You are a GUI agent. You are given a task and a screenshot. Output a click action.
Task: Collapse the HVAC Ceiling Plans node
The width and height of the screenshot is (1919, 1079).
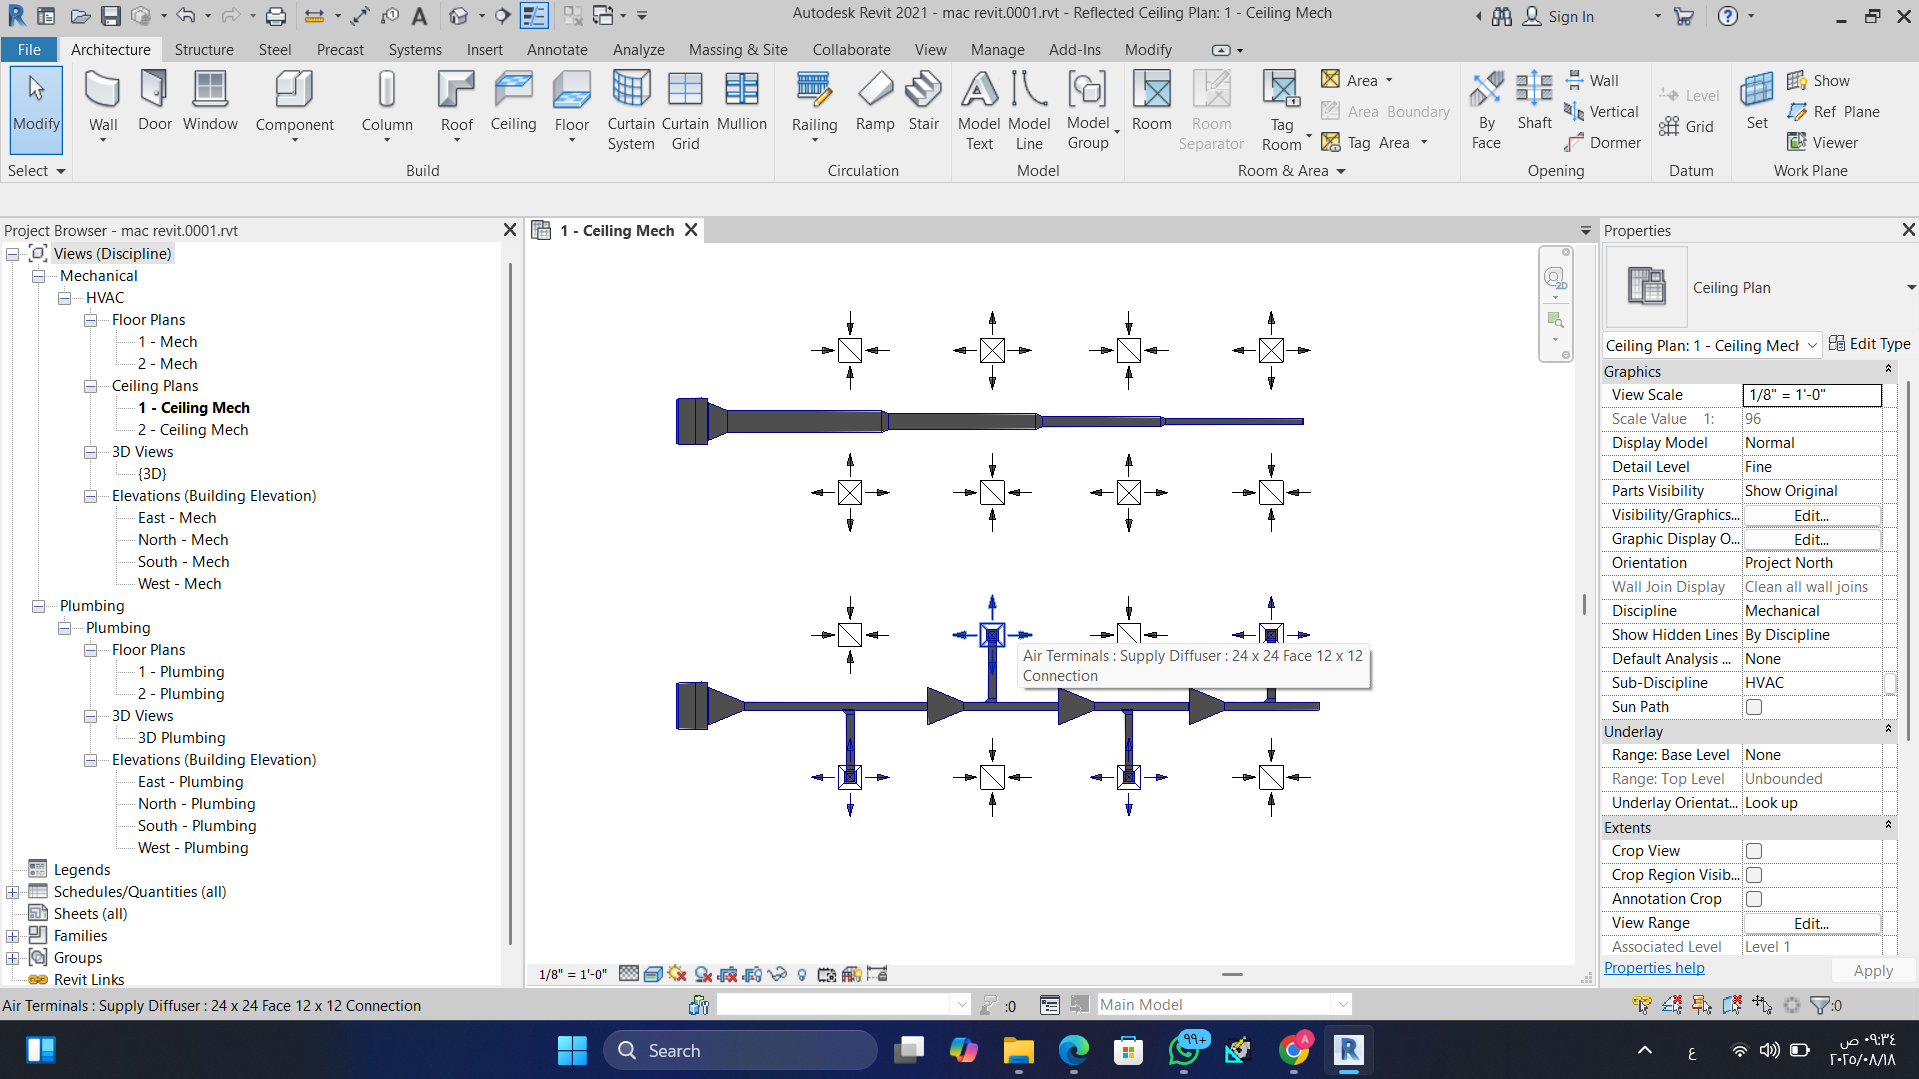[90, 386]
